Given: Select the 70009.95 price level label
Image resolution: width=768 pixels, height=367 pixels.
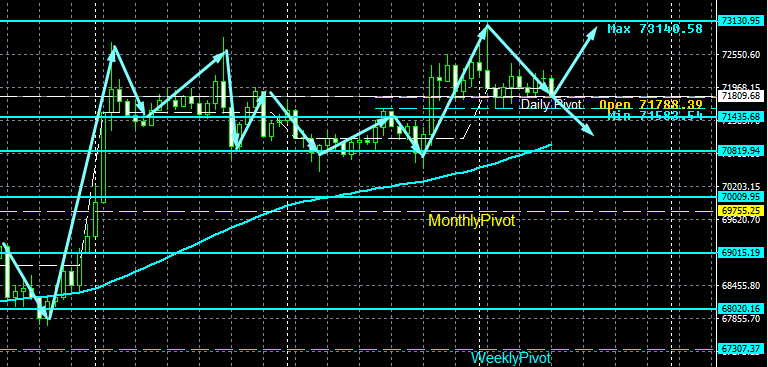Looking at the screenshot, I should (740, 196).
